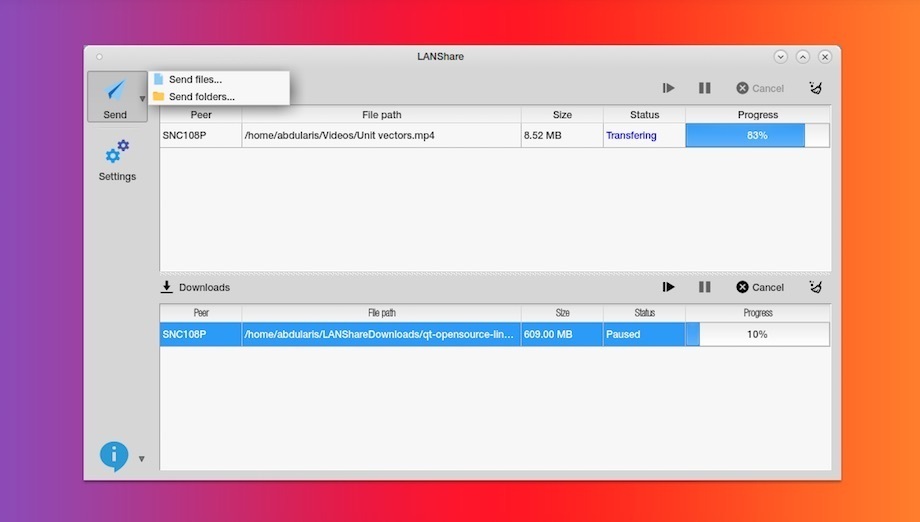Image resolution: width=920 pixels, height=522 pixels.
Task: Cancel the upload in the upper toolbar
Action: (x=760, y=88)
